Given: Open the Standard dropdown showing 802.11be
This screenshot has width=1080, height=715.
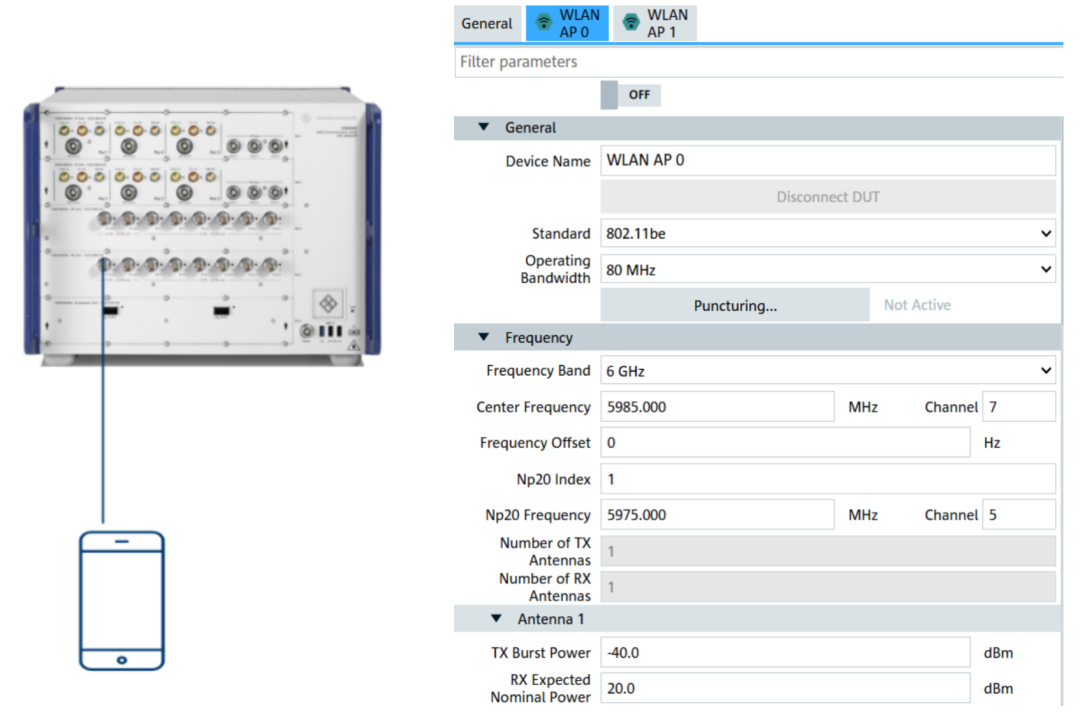Looking at the screenshot, I should 827,234.
